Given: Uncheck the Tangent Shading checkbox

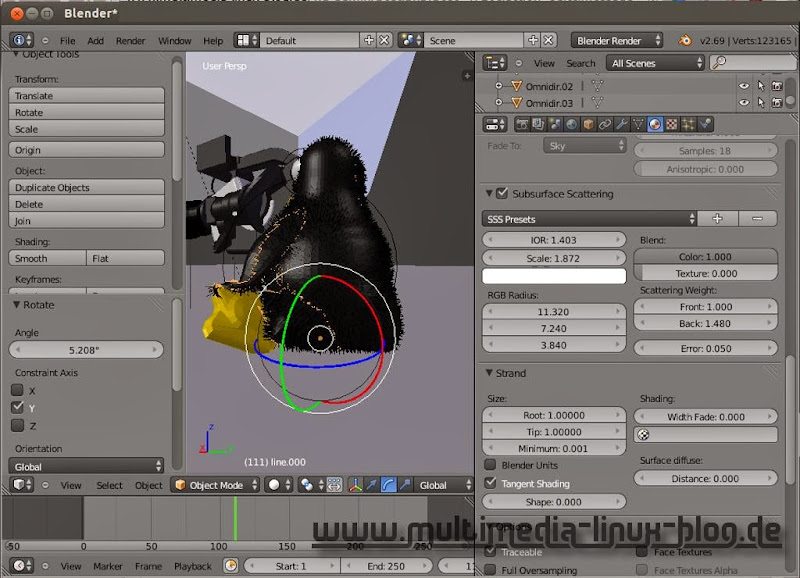Looking at the screenshot, I should pos(490,483).
